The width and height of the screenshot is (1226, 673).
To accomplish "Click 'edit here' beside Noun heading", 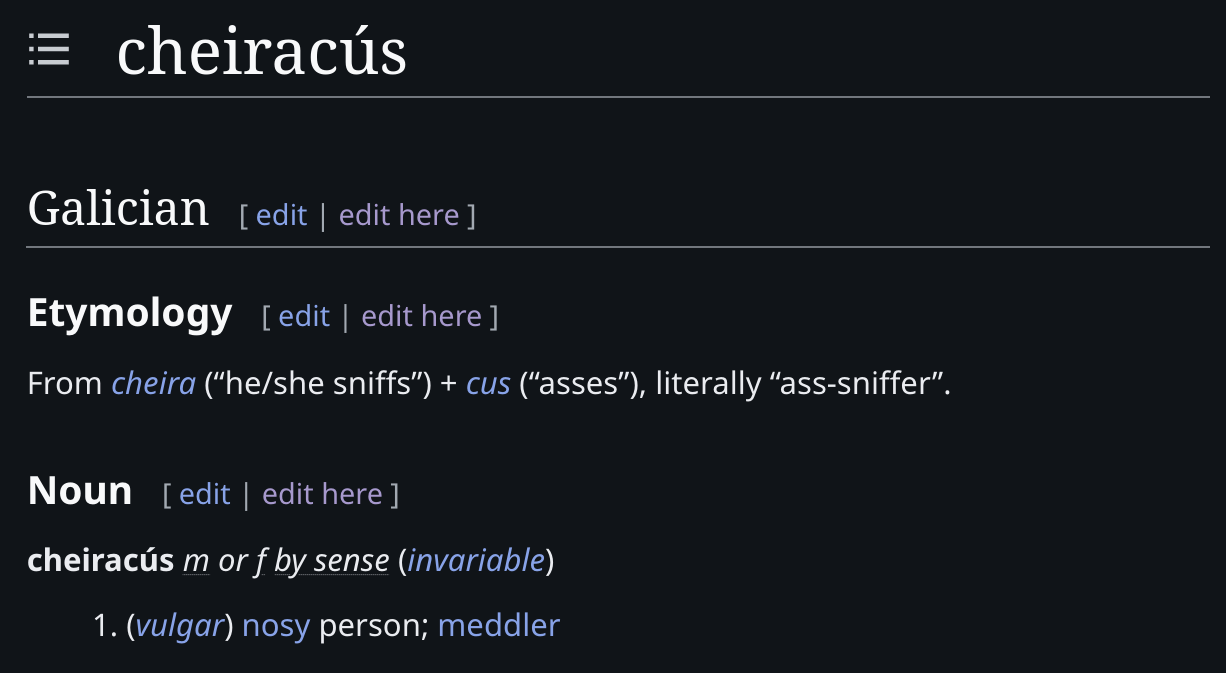I will [322, 494].
